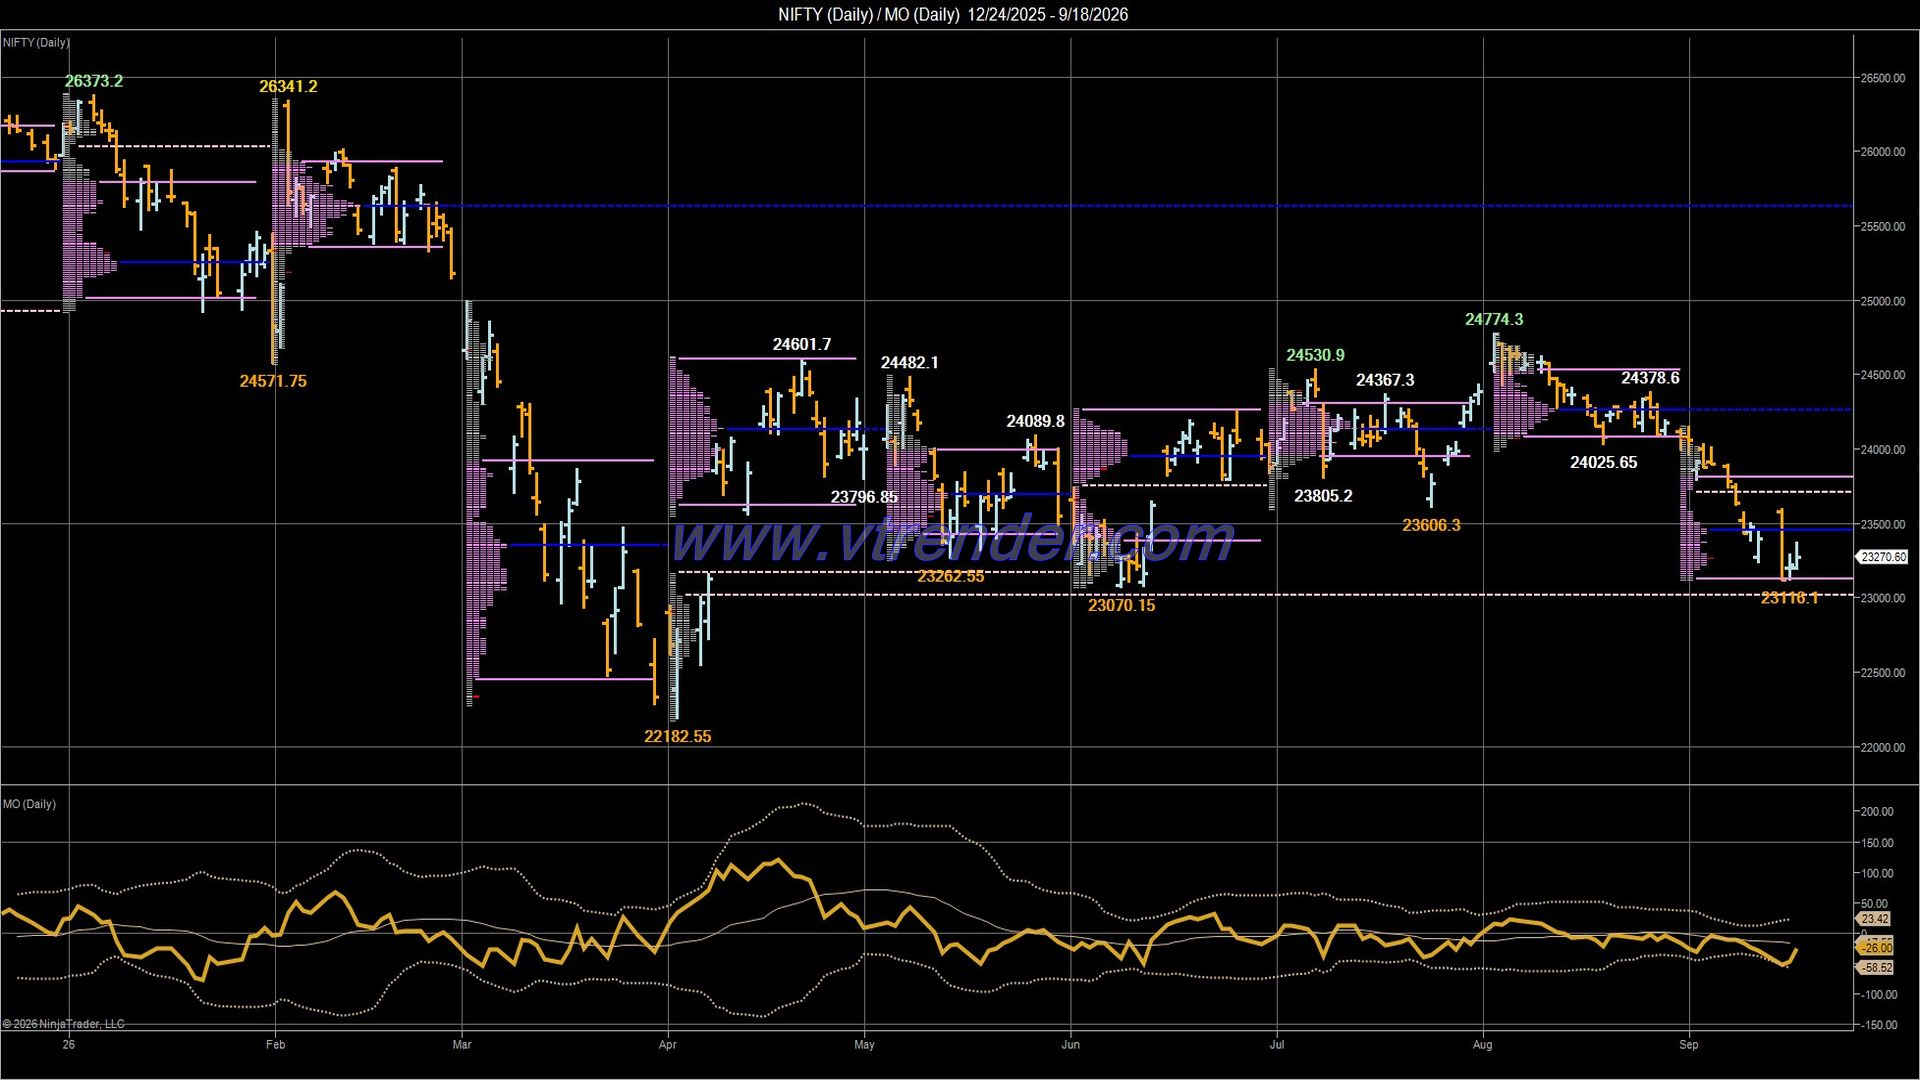Click the 25000.00 price axis label
The height and width of the screenshot is (1080, 1920).
click(1883, 301)
